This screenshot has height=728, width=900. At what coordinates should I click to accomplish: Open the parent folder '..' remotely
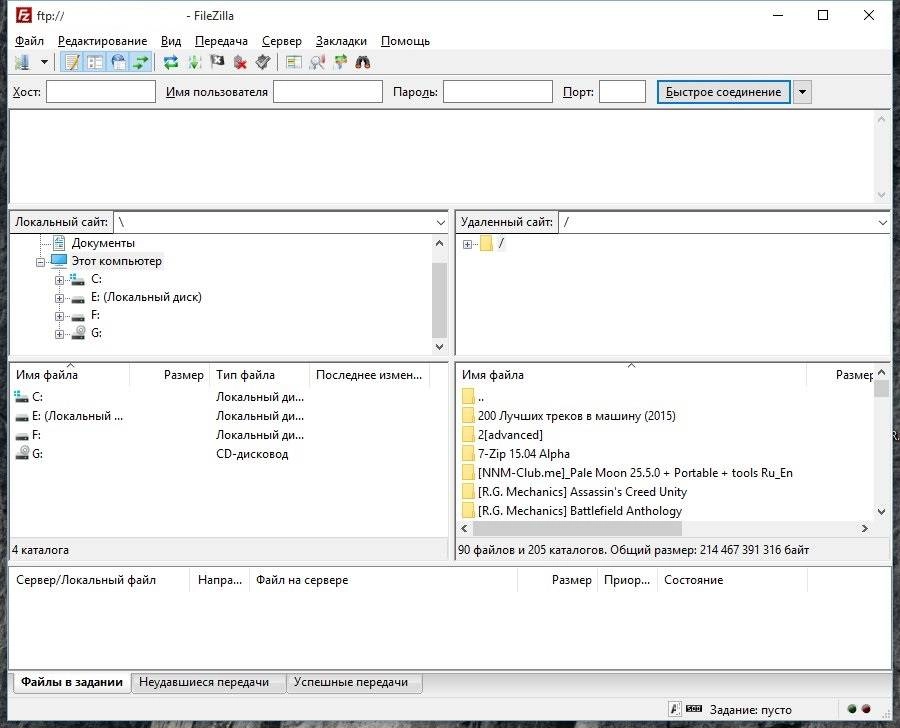480,397
